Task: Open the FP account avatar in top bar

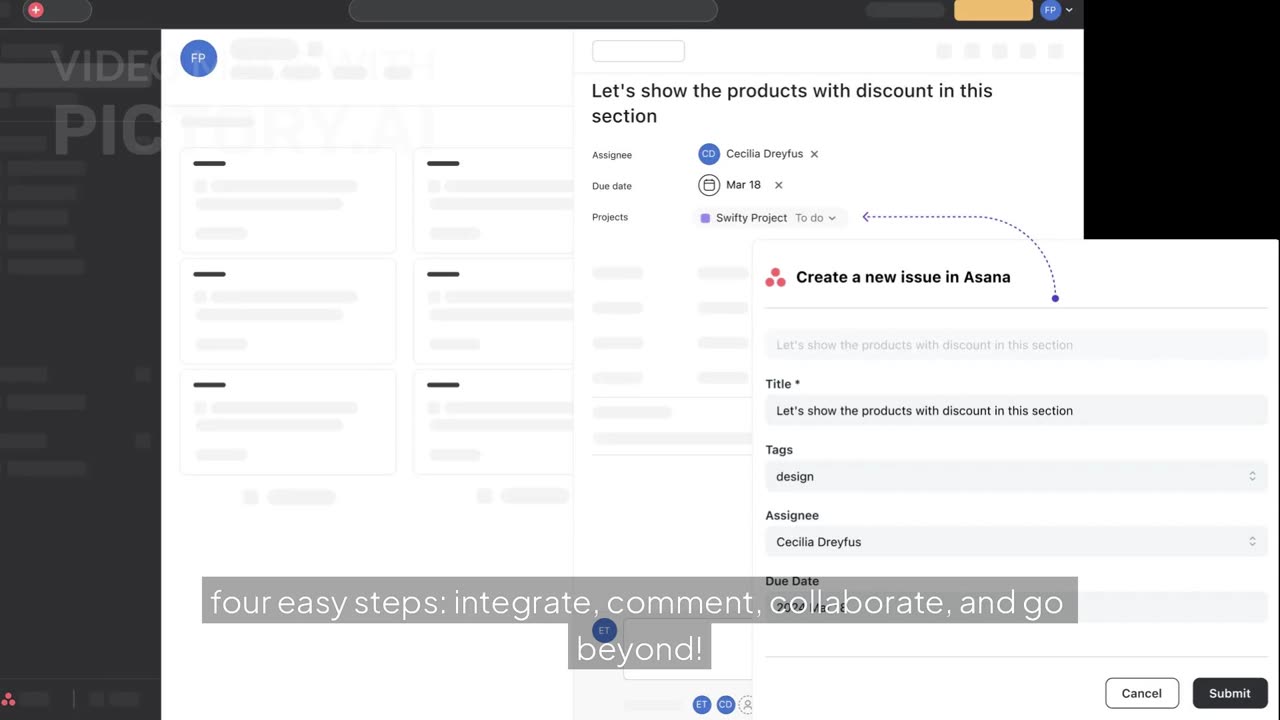Action: pos(1050,10)
